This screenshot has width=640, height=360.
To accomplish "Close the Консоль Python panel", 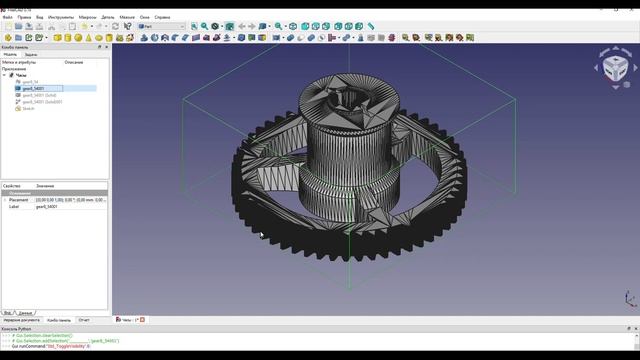I will (636, 329).
